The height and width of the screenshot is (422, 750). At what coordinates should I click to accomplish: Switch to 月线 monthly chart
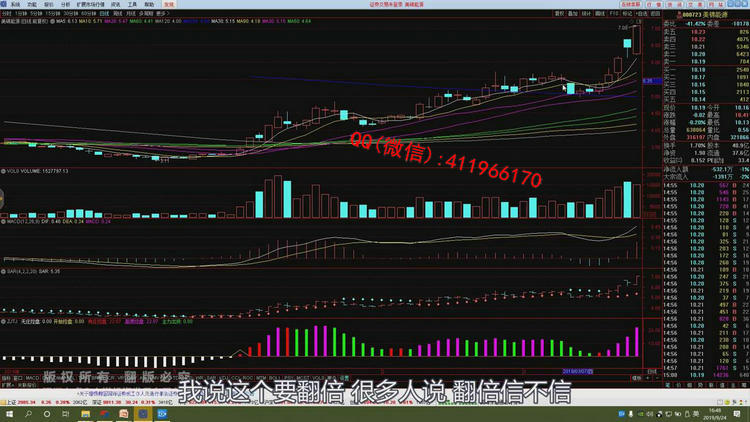click(131, 14)
